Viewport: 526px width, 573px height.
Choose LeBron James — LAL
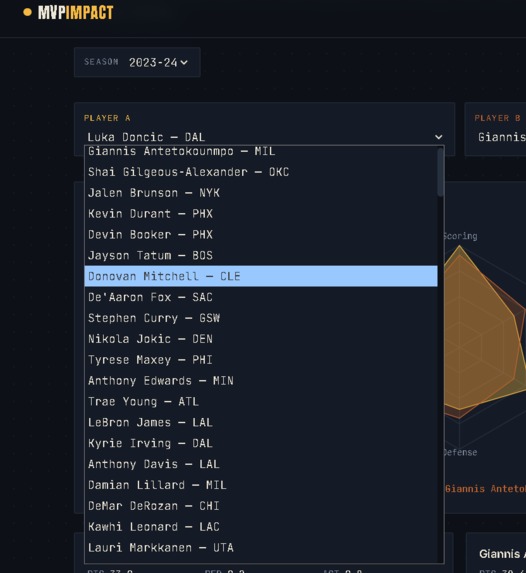pyautogui.click(x=261, y=422)
